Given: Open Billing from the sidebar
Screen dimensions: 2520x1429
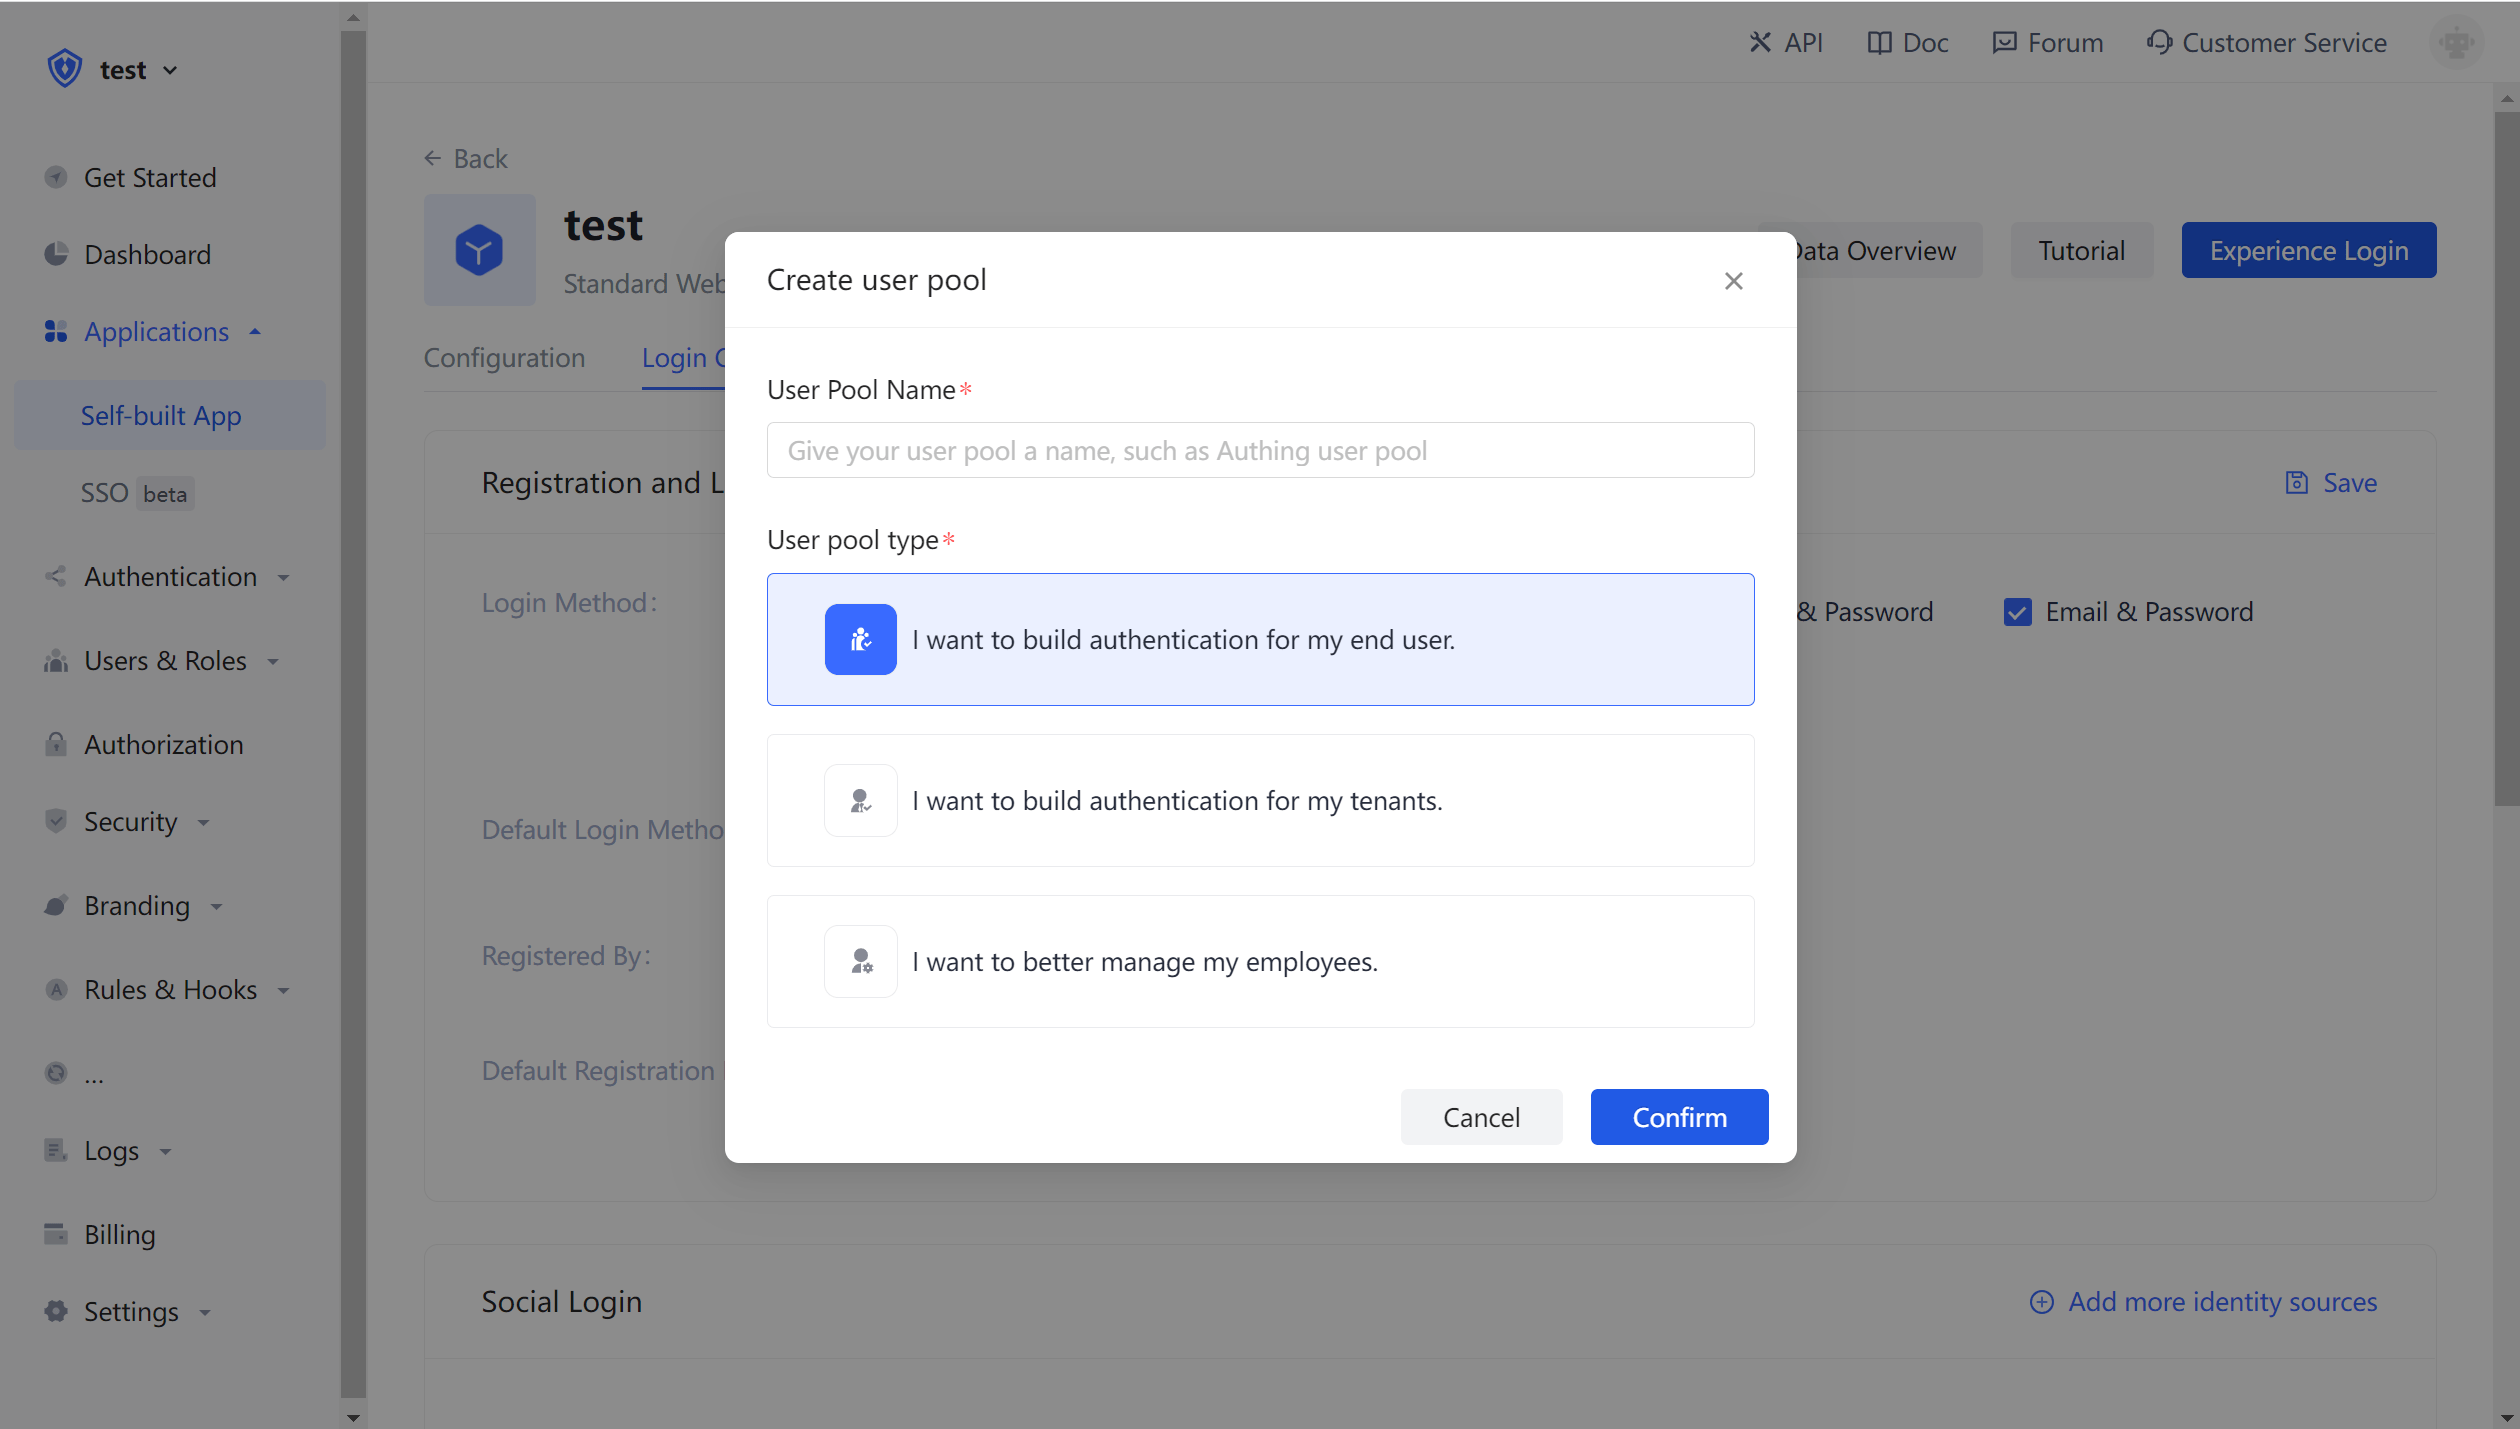Looking at the screenshot, I should (x=119, y=1234).
